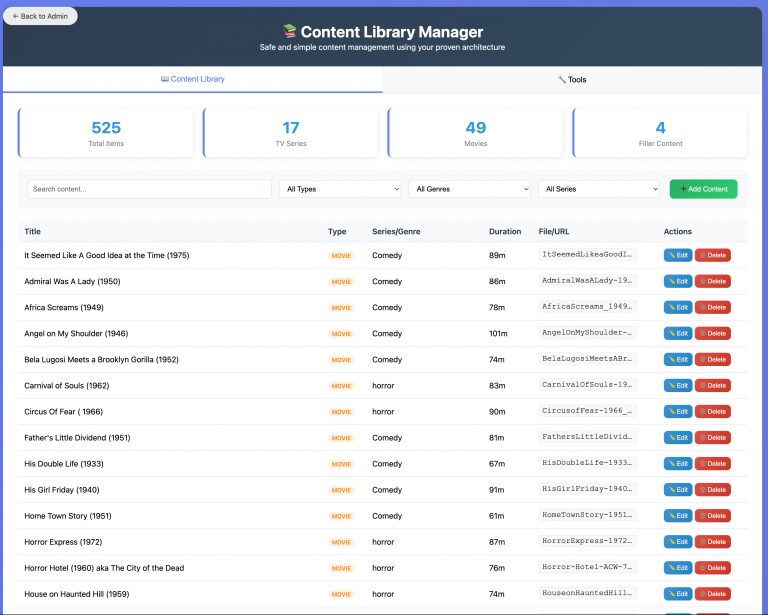
Task: Delete Horror Express (1972) from library
Action: (x=713, y=541)
